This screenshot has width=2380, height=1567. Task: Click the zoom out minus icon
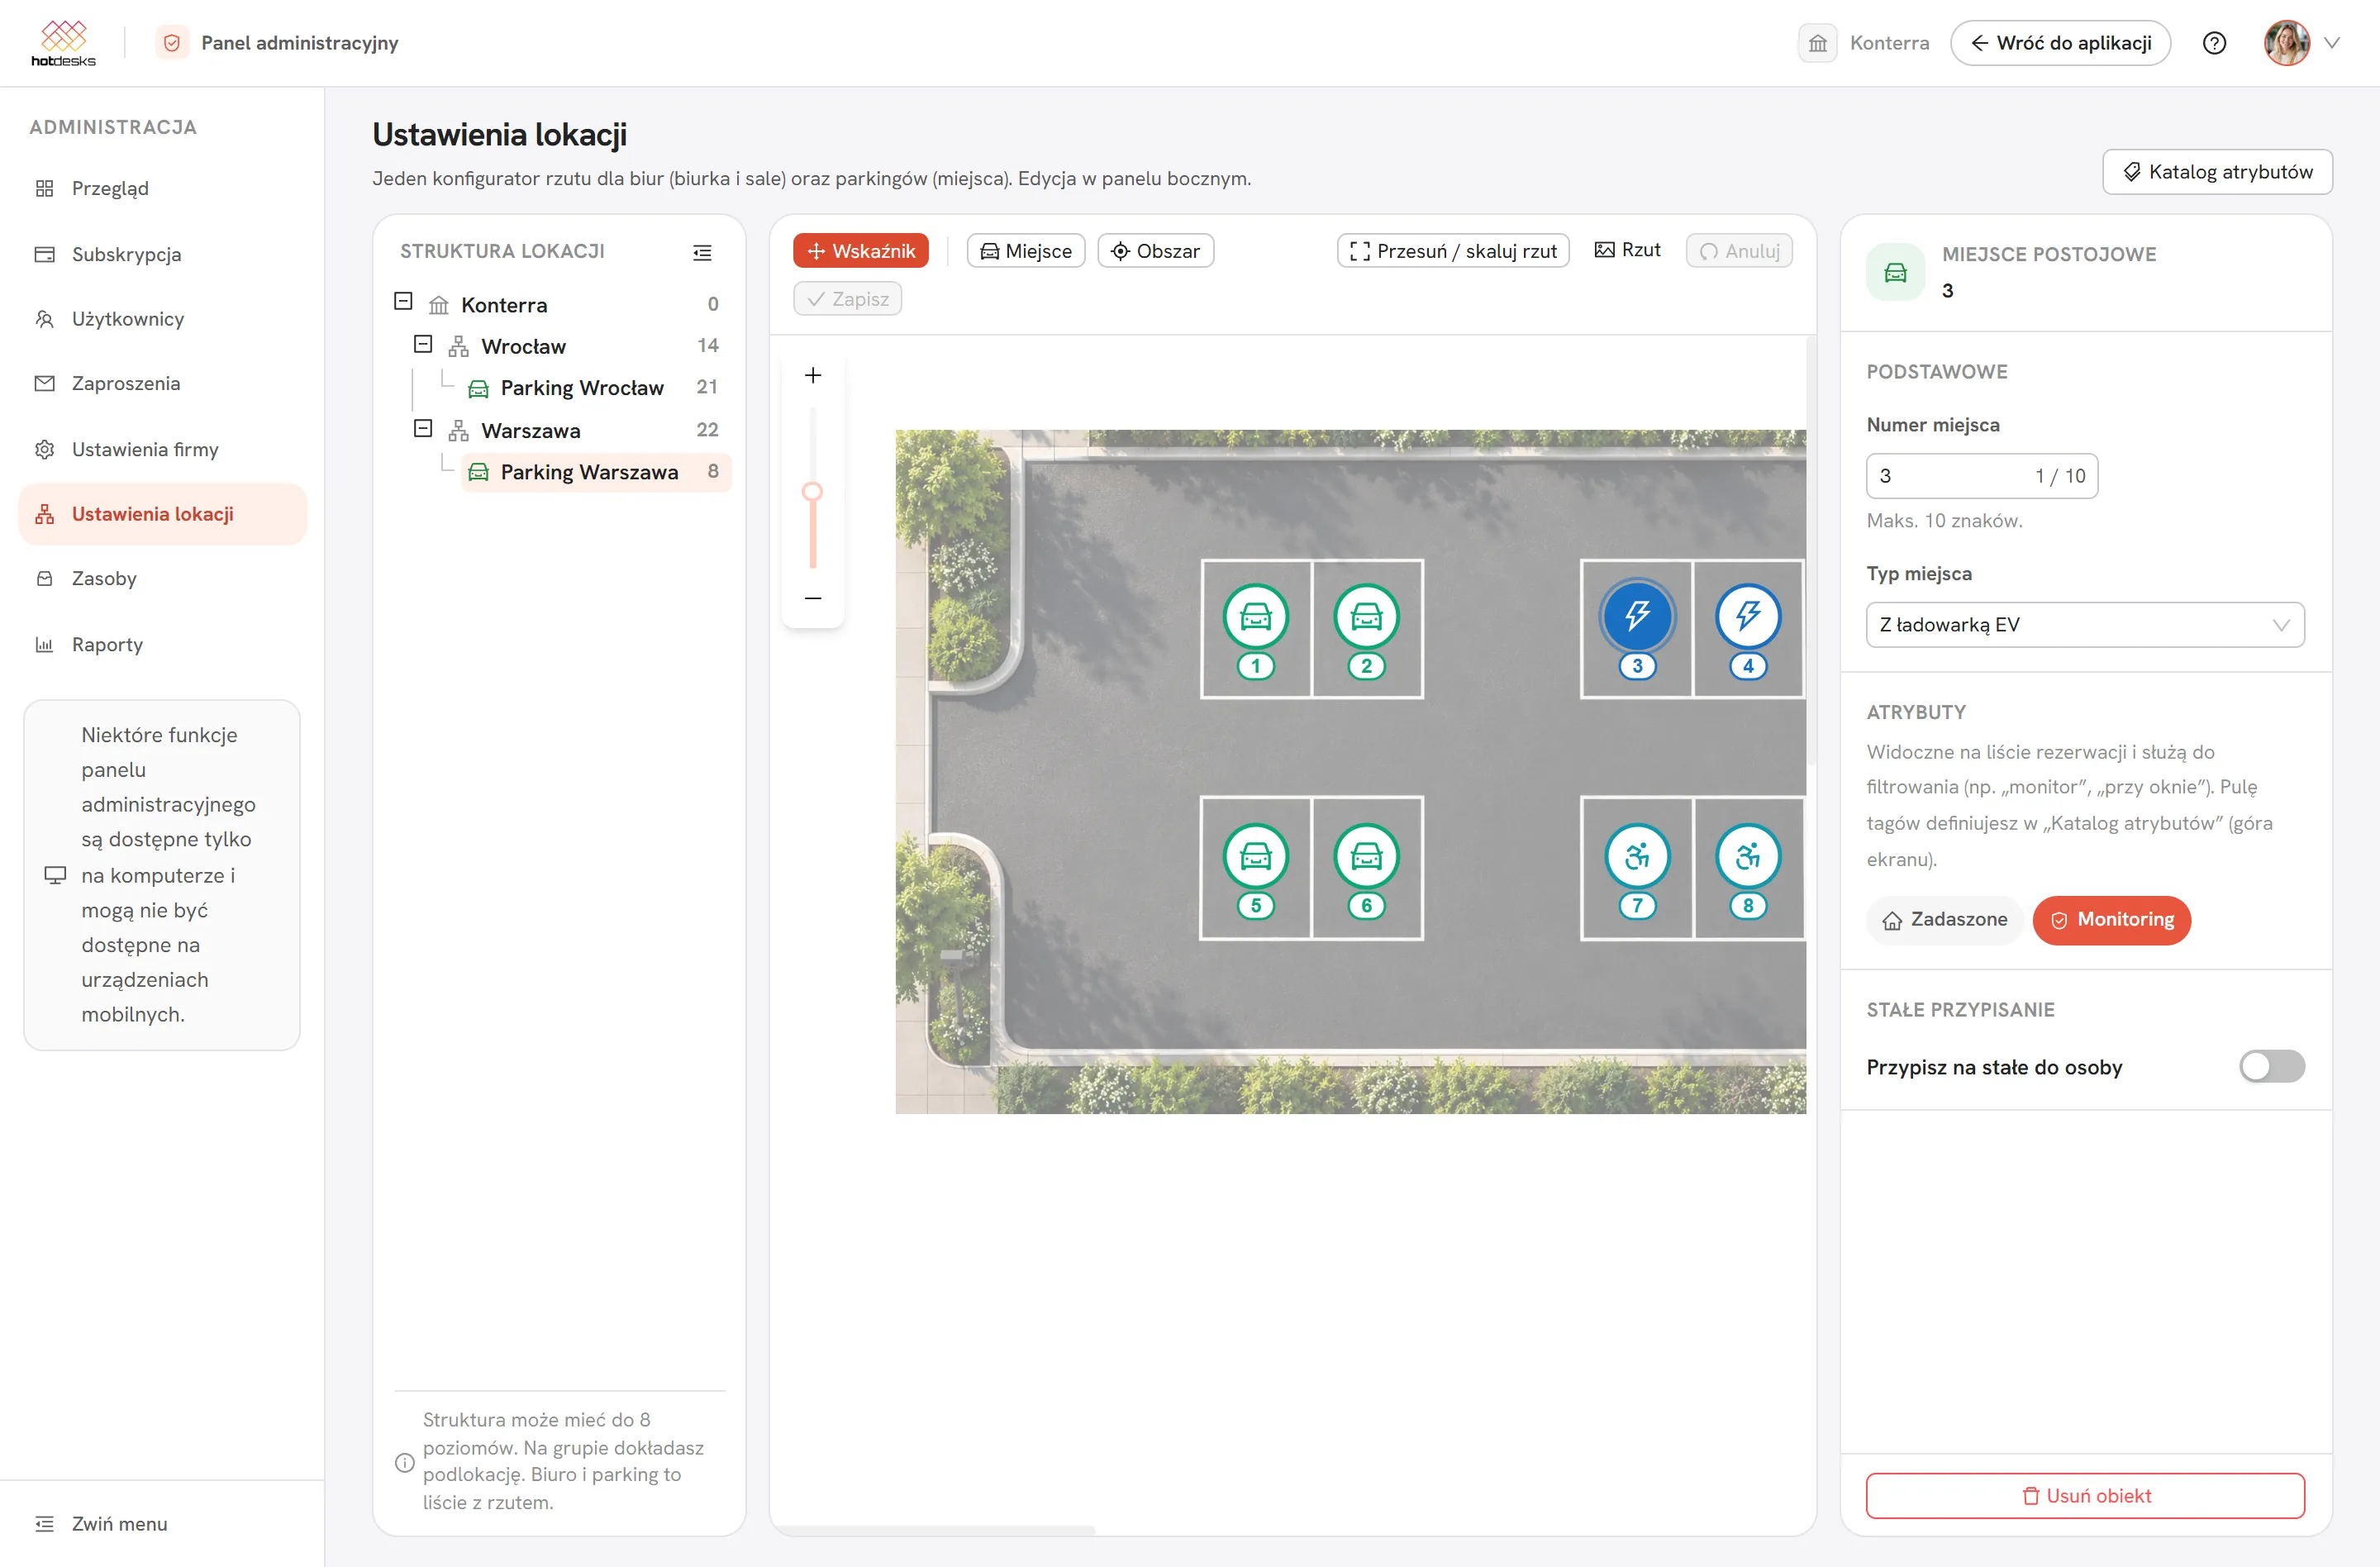tap(813, 598)
